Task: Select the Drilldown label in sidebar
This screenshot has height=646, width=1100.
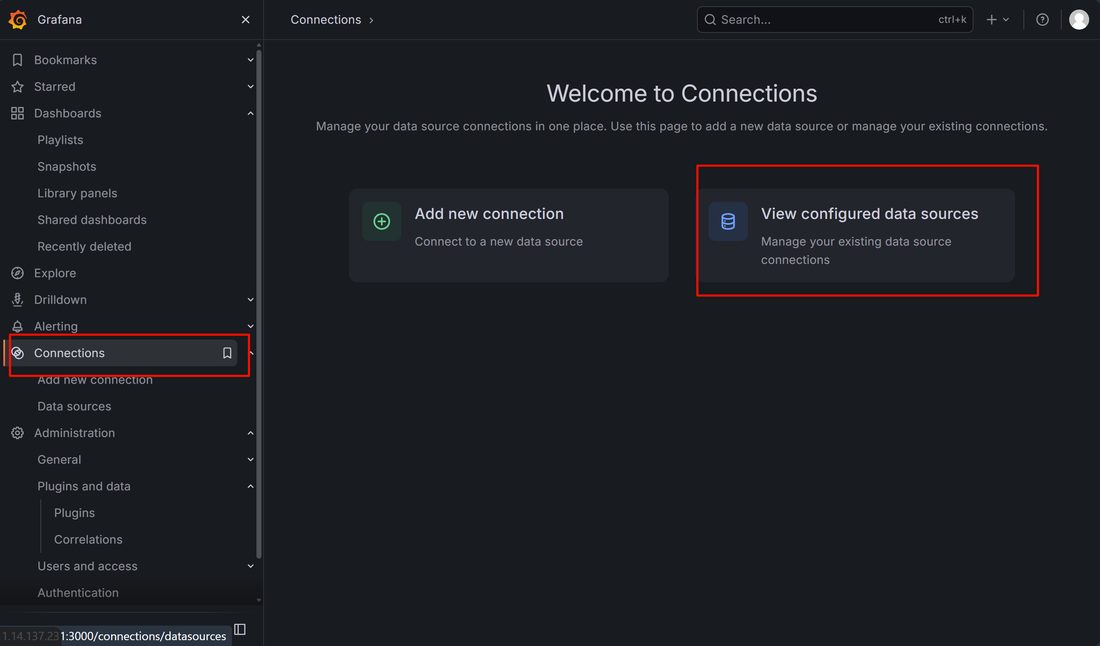Action: [x=60, y=300]
